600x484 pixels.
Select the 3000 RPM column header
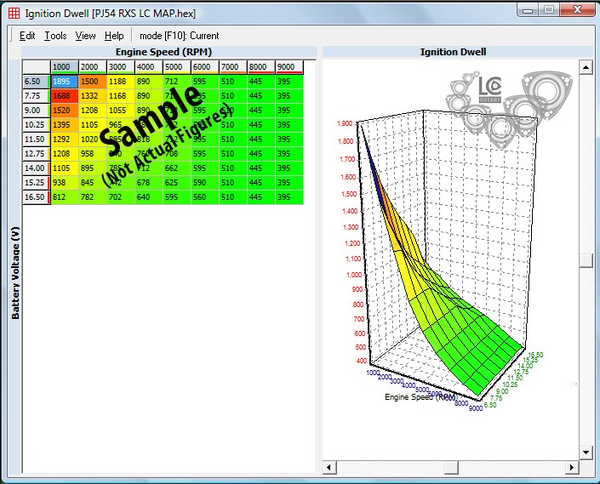pos(121,67)
